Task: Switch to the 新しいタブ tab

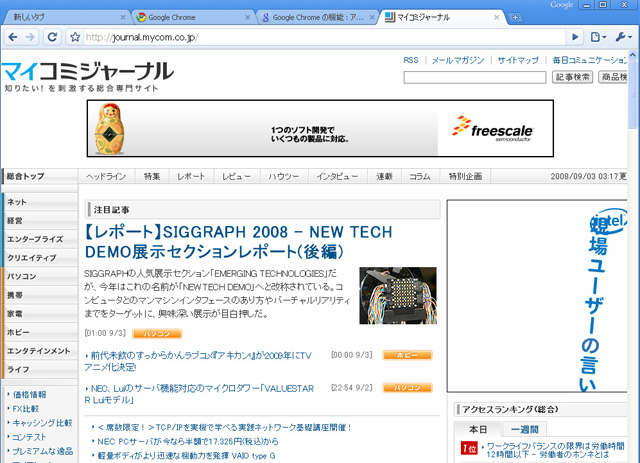Action: [x=65, y=17]
